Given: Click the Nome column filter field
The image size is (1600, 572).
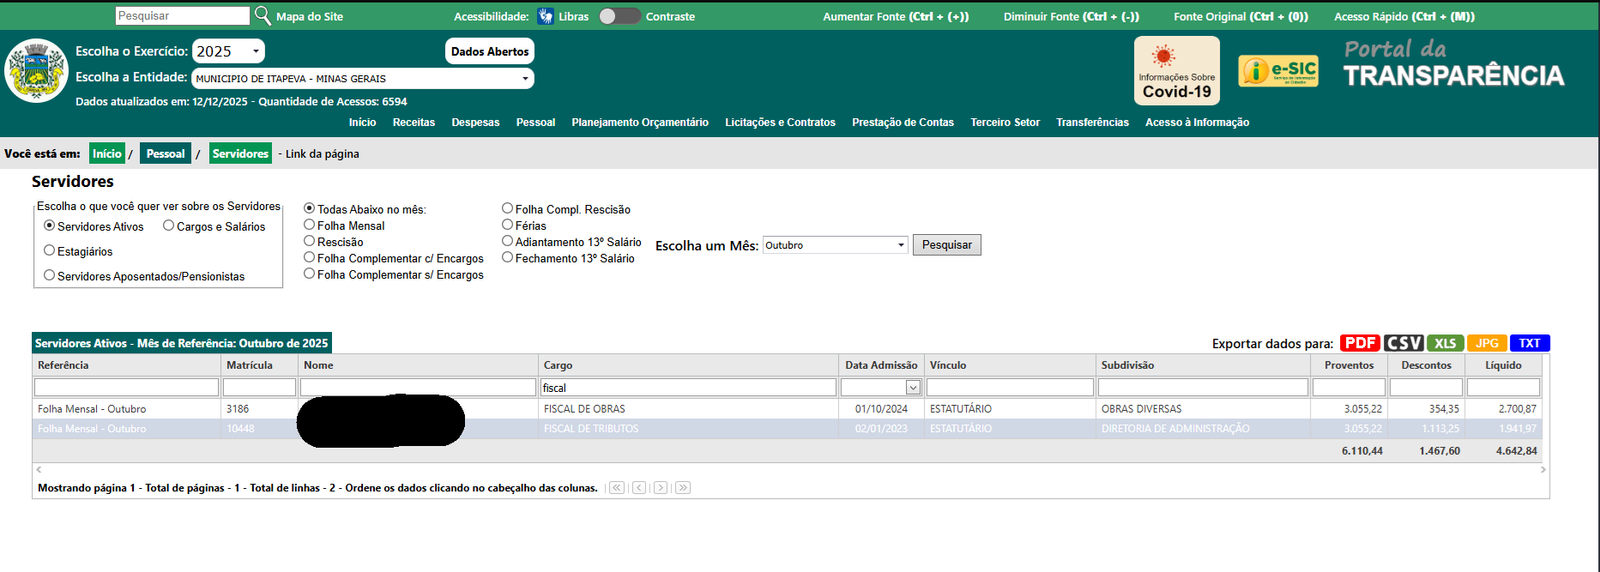Looking at the screenshot, I should pos(418,387).
